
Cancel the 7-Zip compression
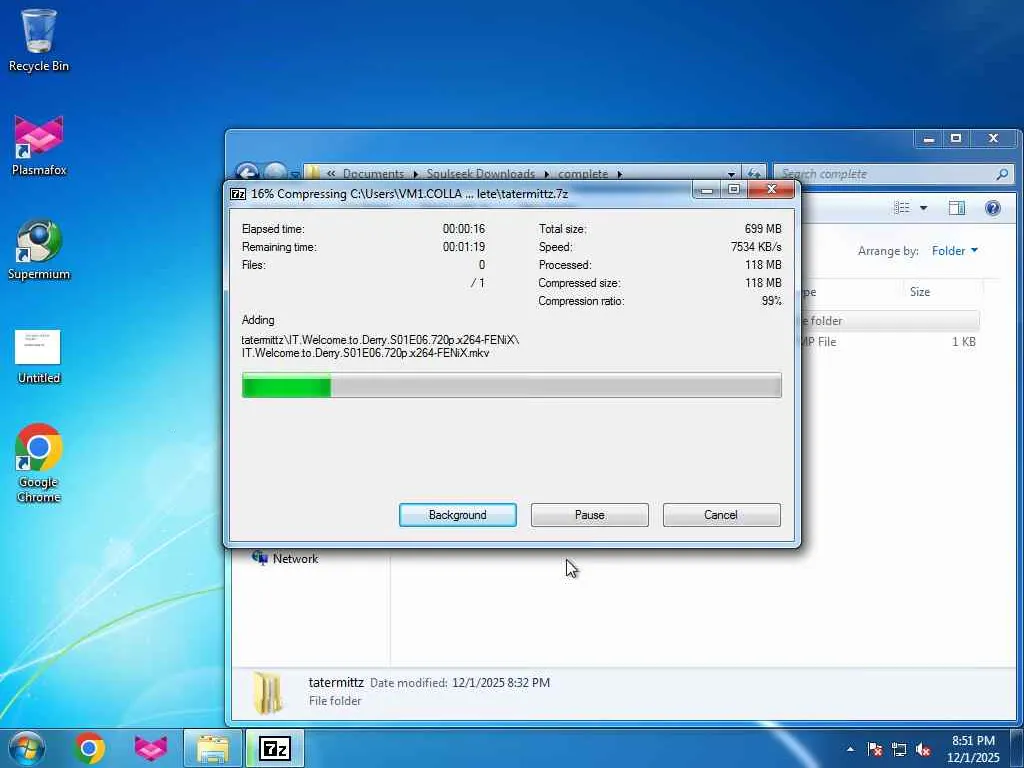721,515
